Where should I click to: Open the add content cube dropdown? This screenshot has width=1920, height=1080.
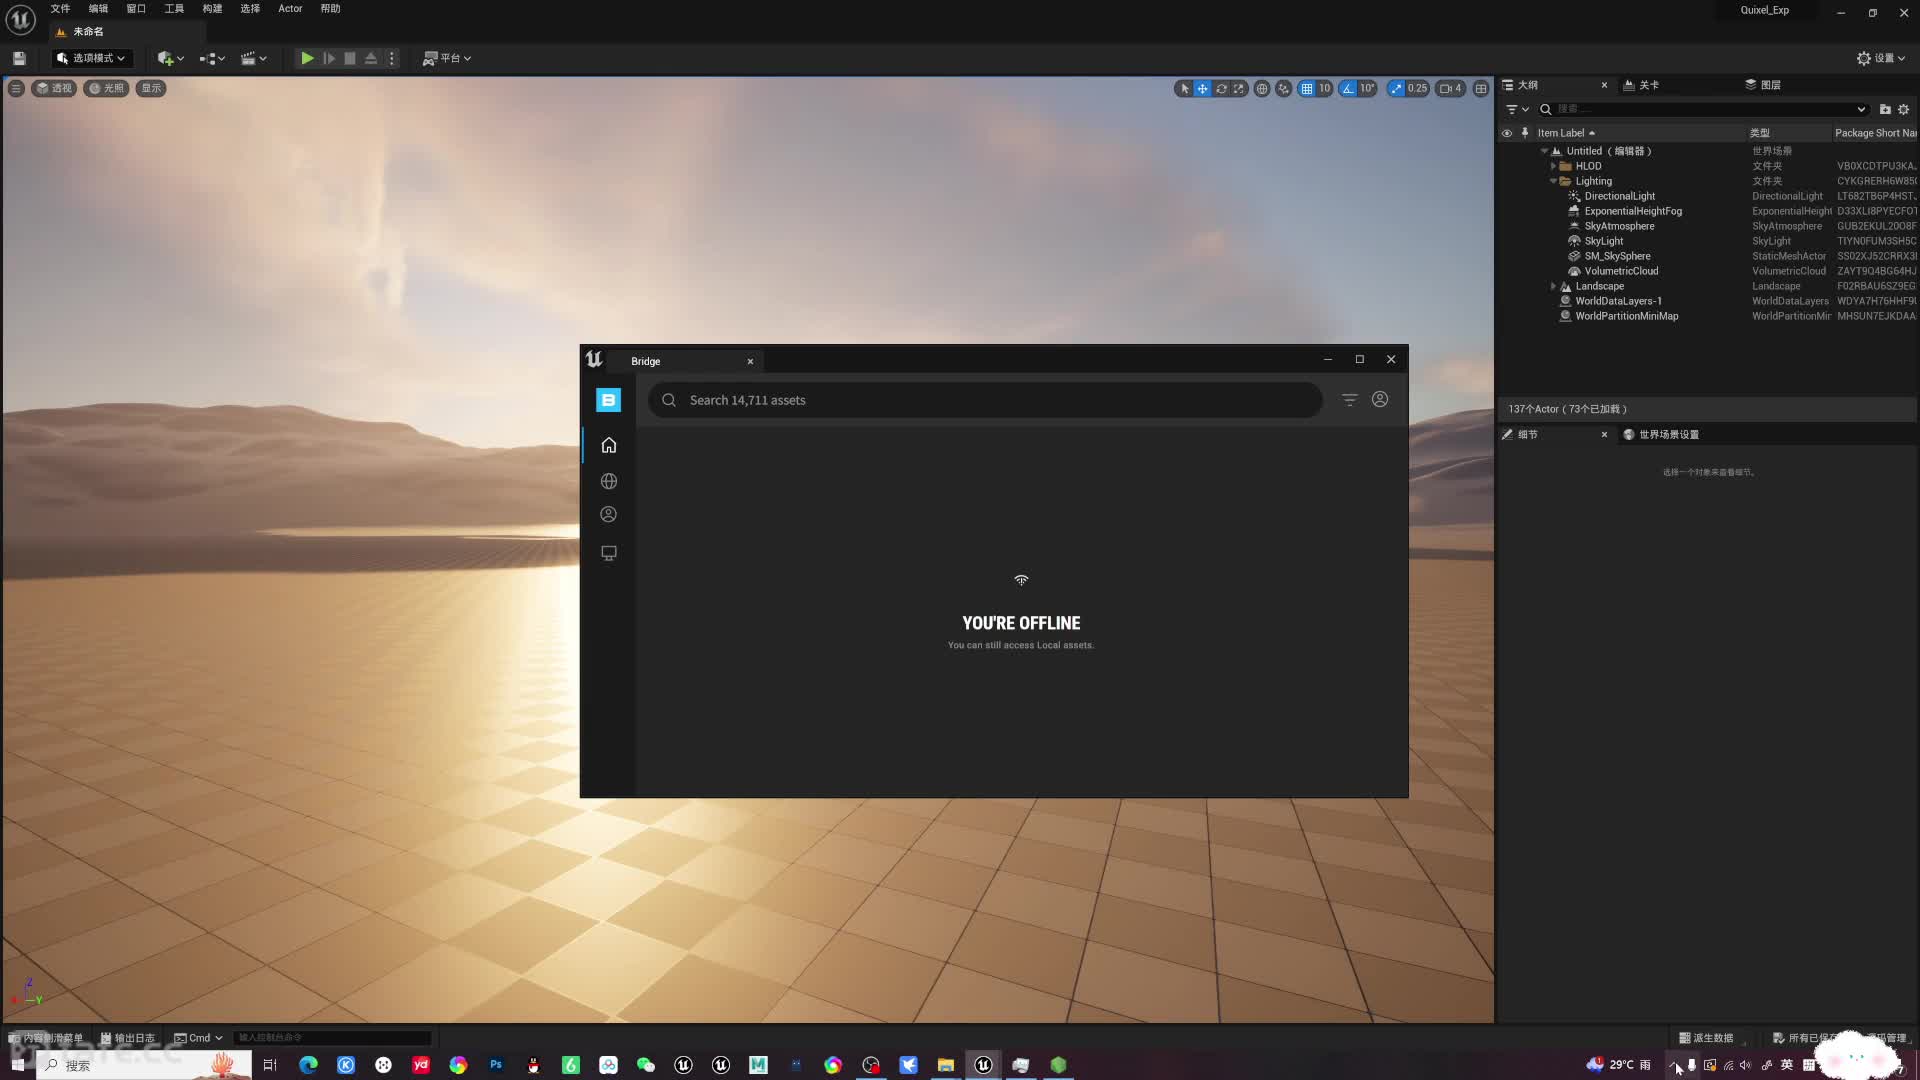[171, 58]
